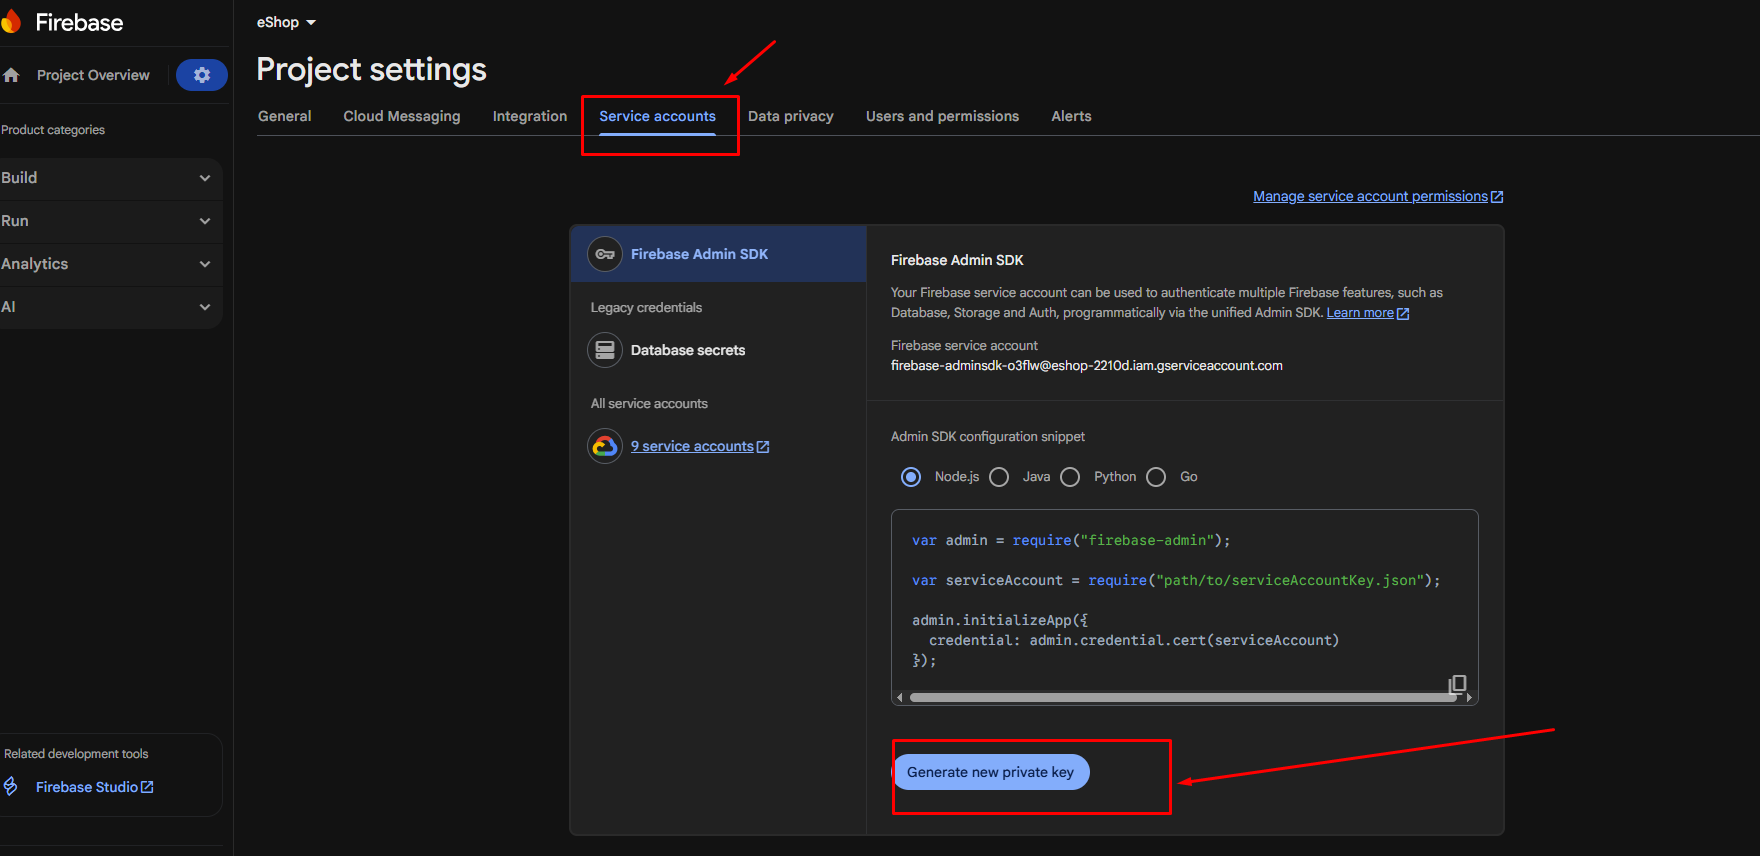Click the snippet scrollbar right arrow
The width and height of the screenshot is (1760, 856).
coord(1469,697)
